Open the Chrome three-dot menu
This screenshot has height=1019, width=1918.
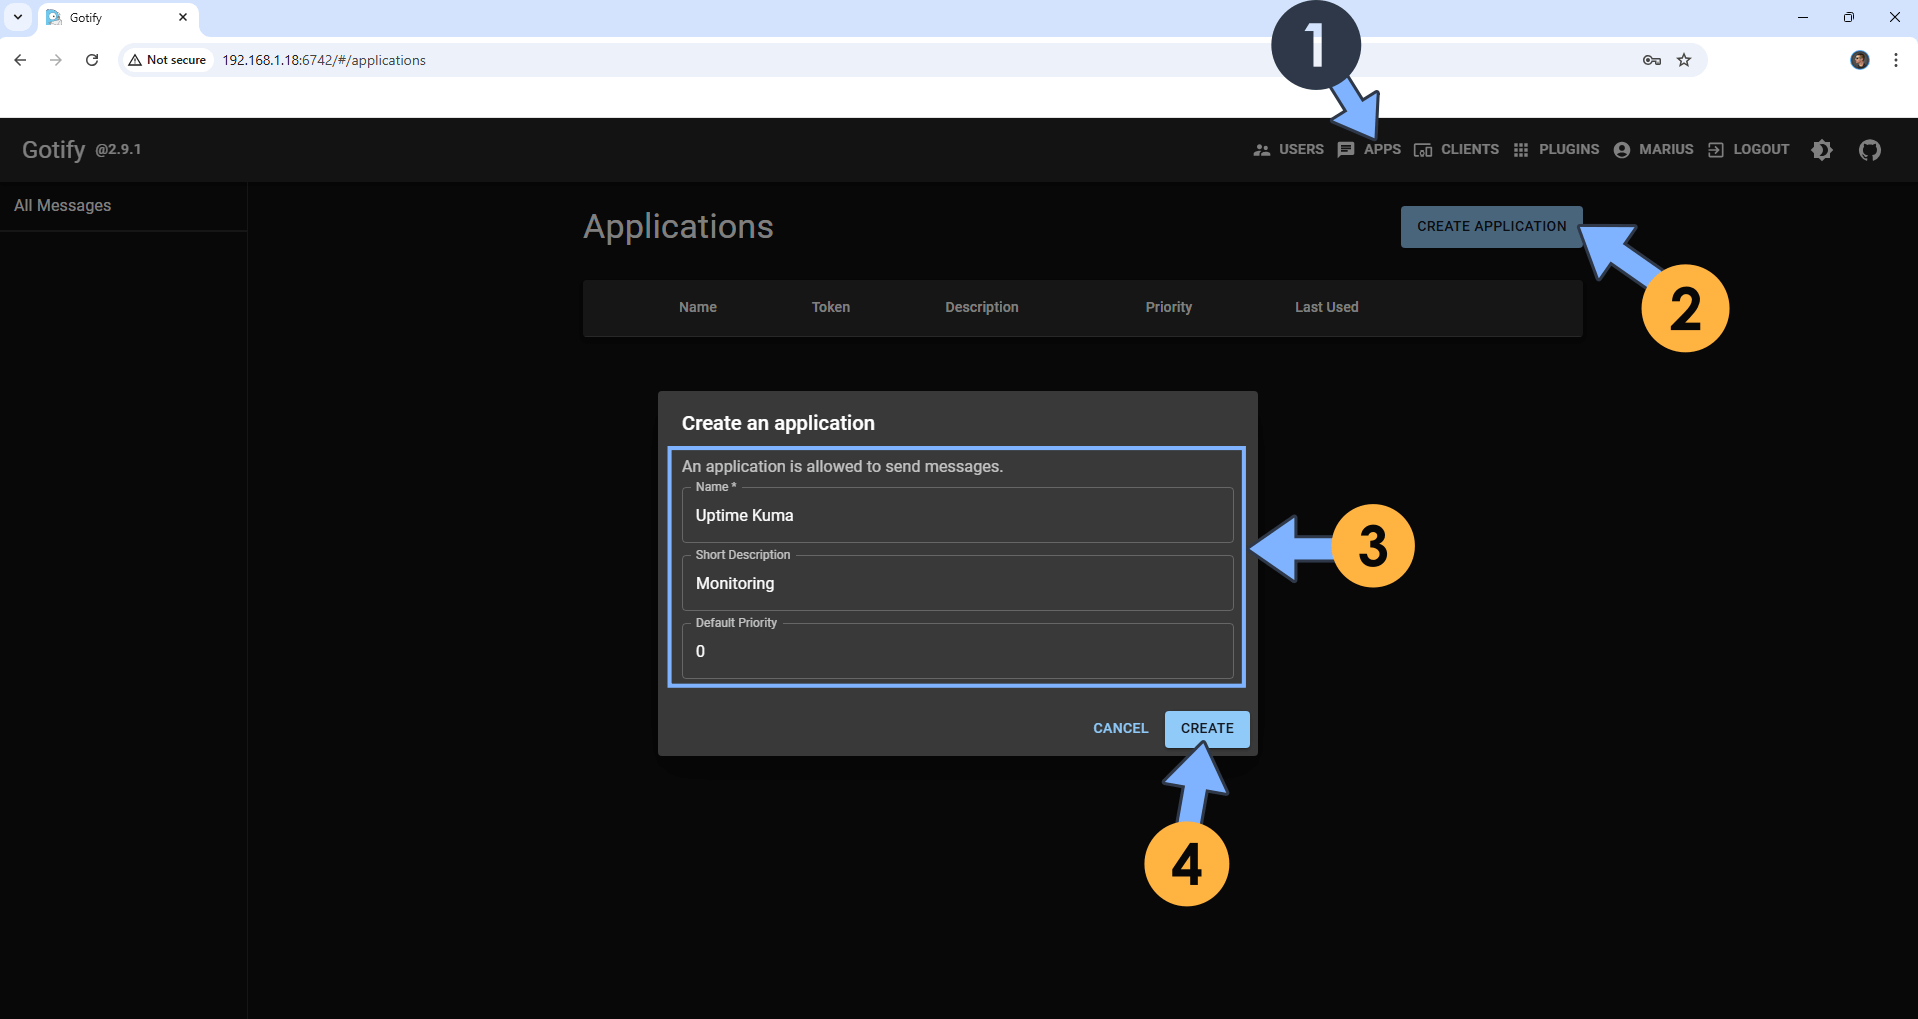(x=1895, y=60)
